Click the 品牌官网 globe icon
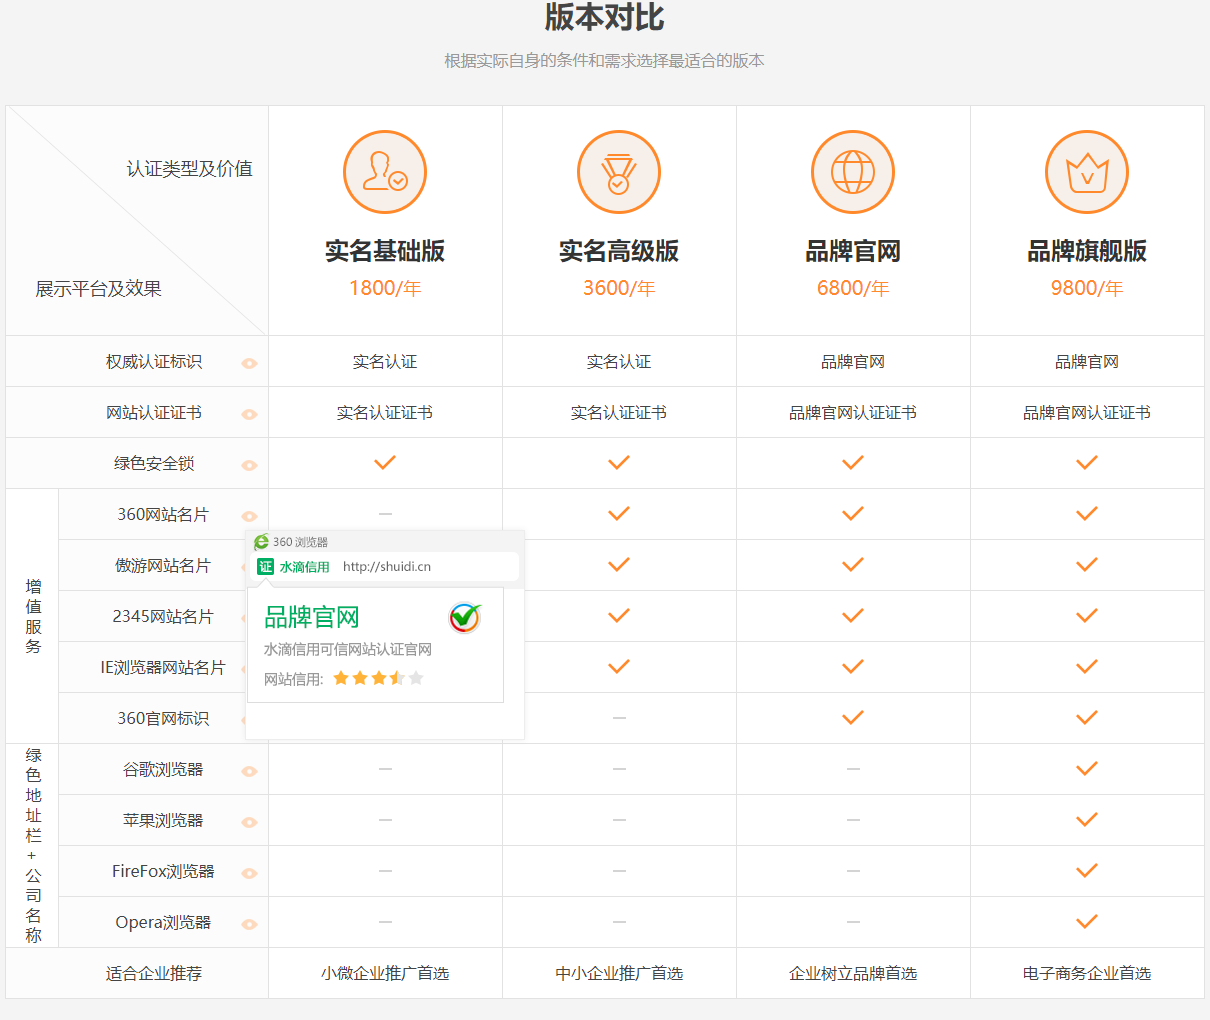The width and height of the screenshot is (1210, 1020). [x=853, y=172]
